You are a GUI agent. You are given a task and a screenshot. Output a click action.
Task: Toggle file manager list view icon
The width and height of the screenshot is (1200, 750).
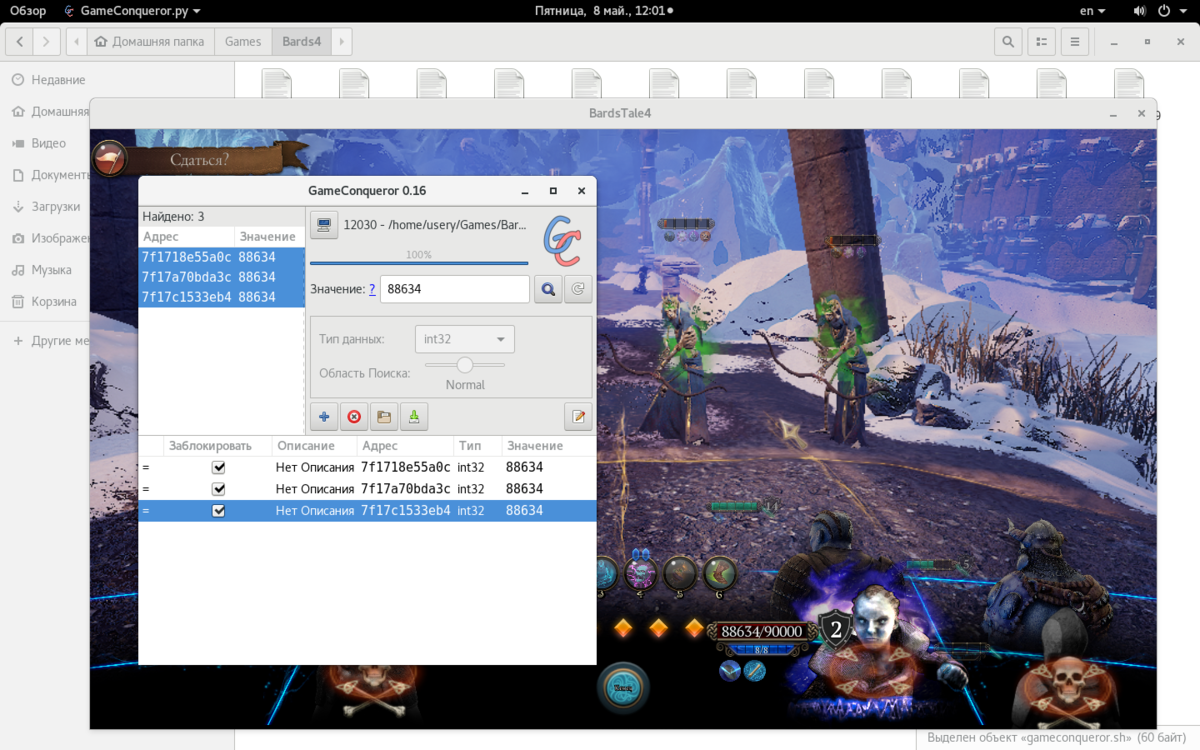[x=1041, y=42]
